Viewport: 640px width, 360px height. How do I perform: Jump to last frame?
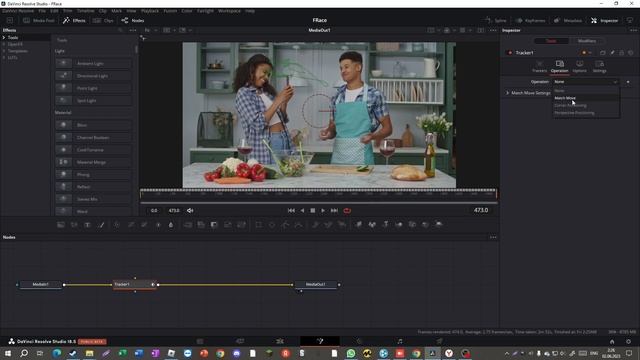334,211
